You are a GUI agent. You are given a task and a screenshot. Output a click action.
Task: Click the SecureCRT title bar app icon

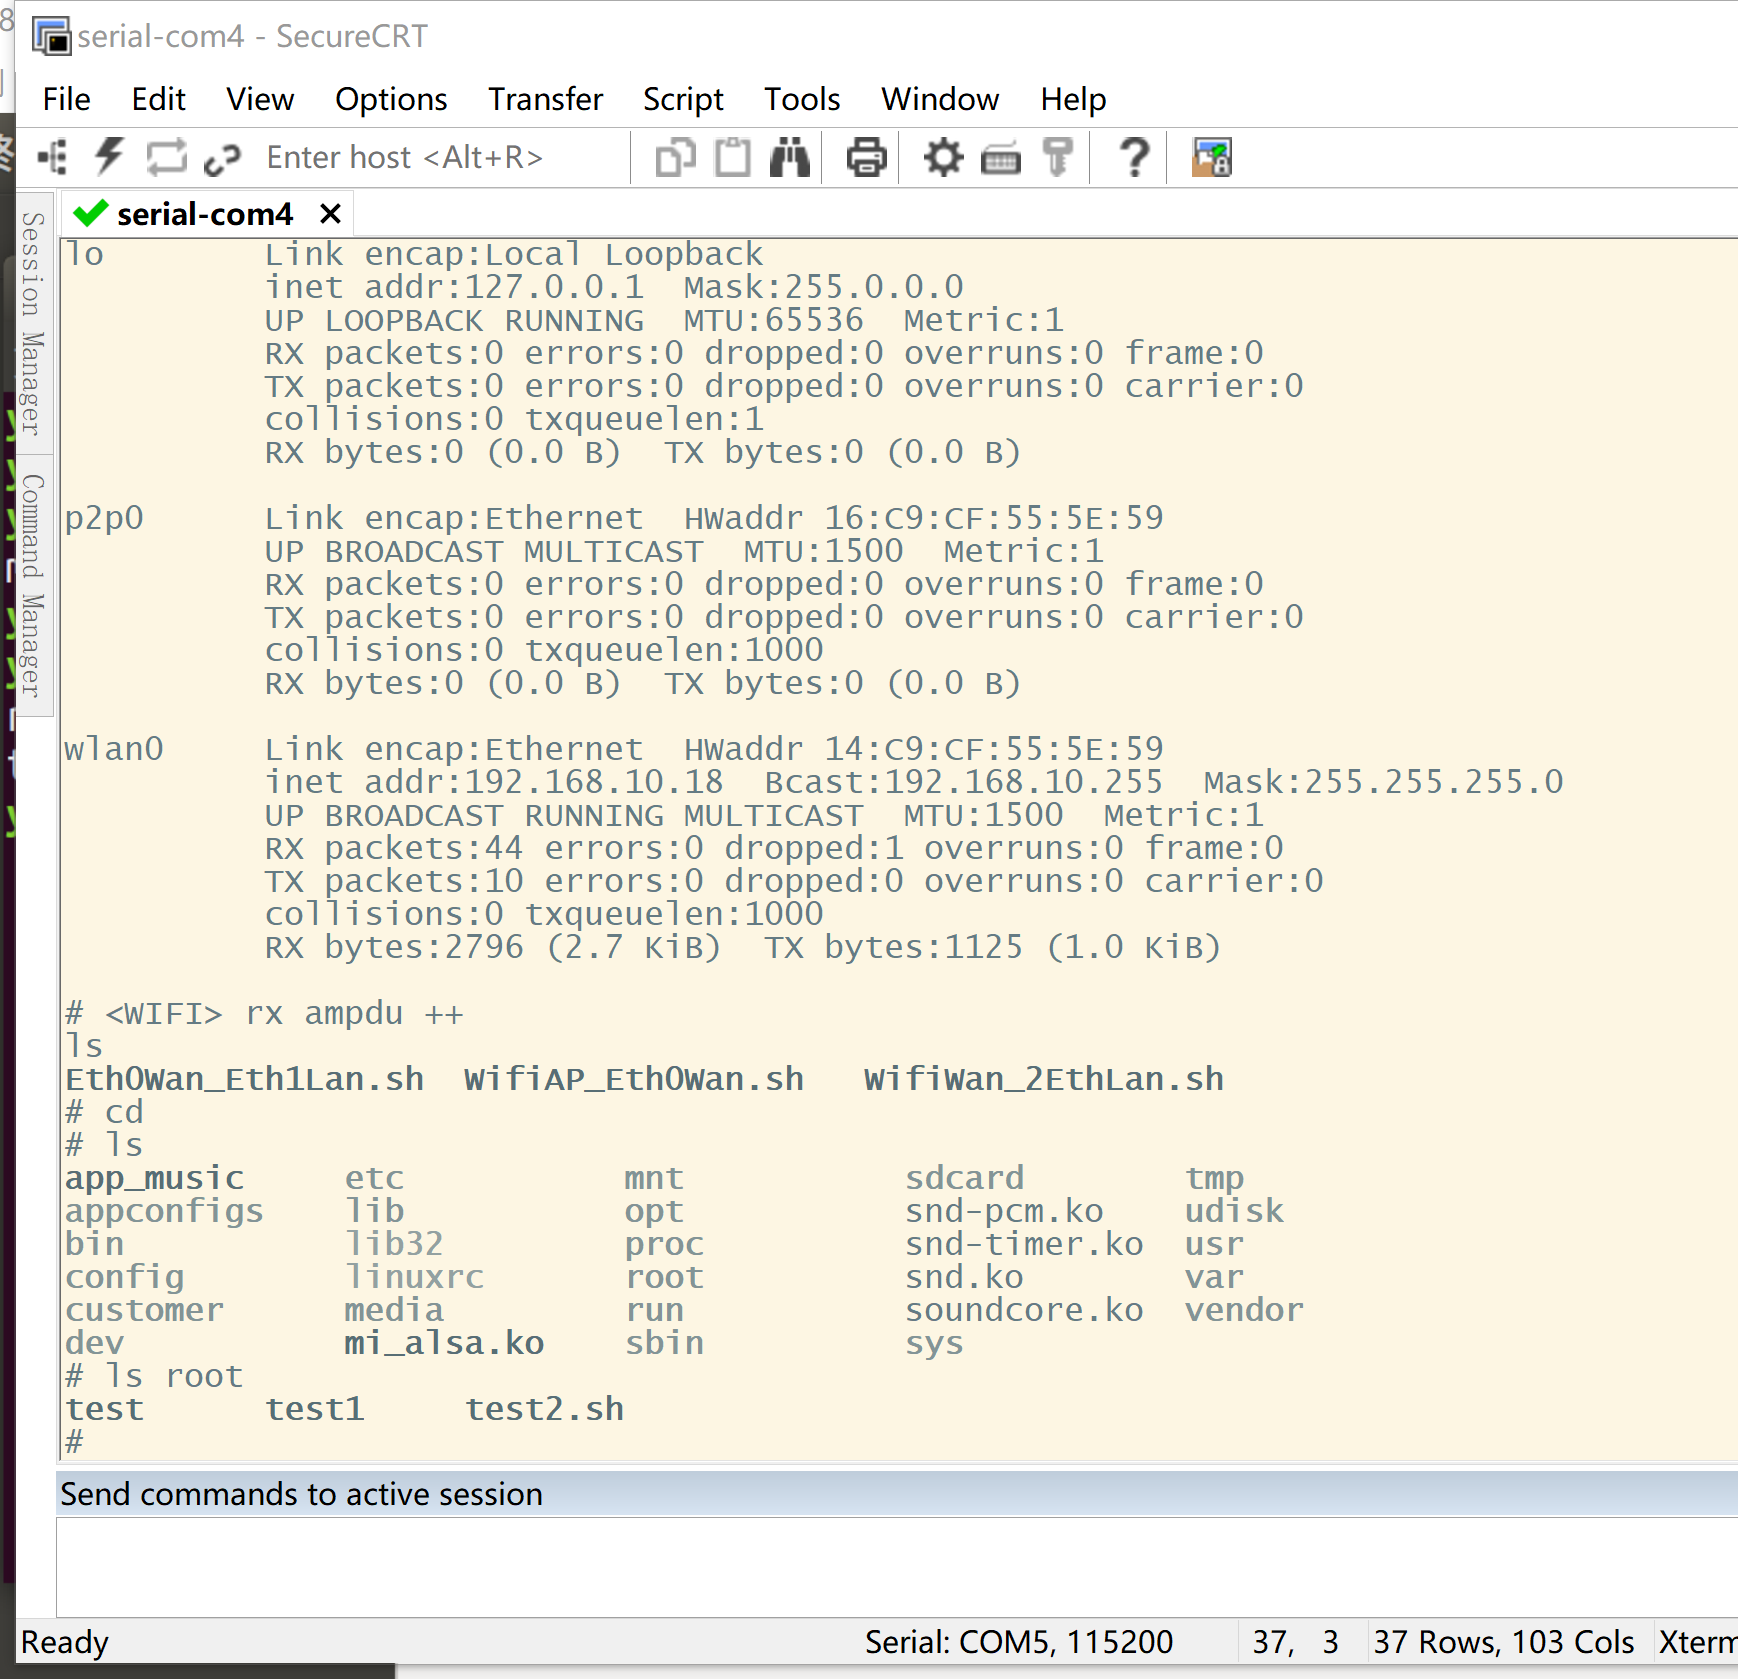point(52,36)
